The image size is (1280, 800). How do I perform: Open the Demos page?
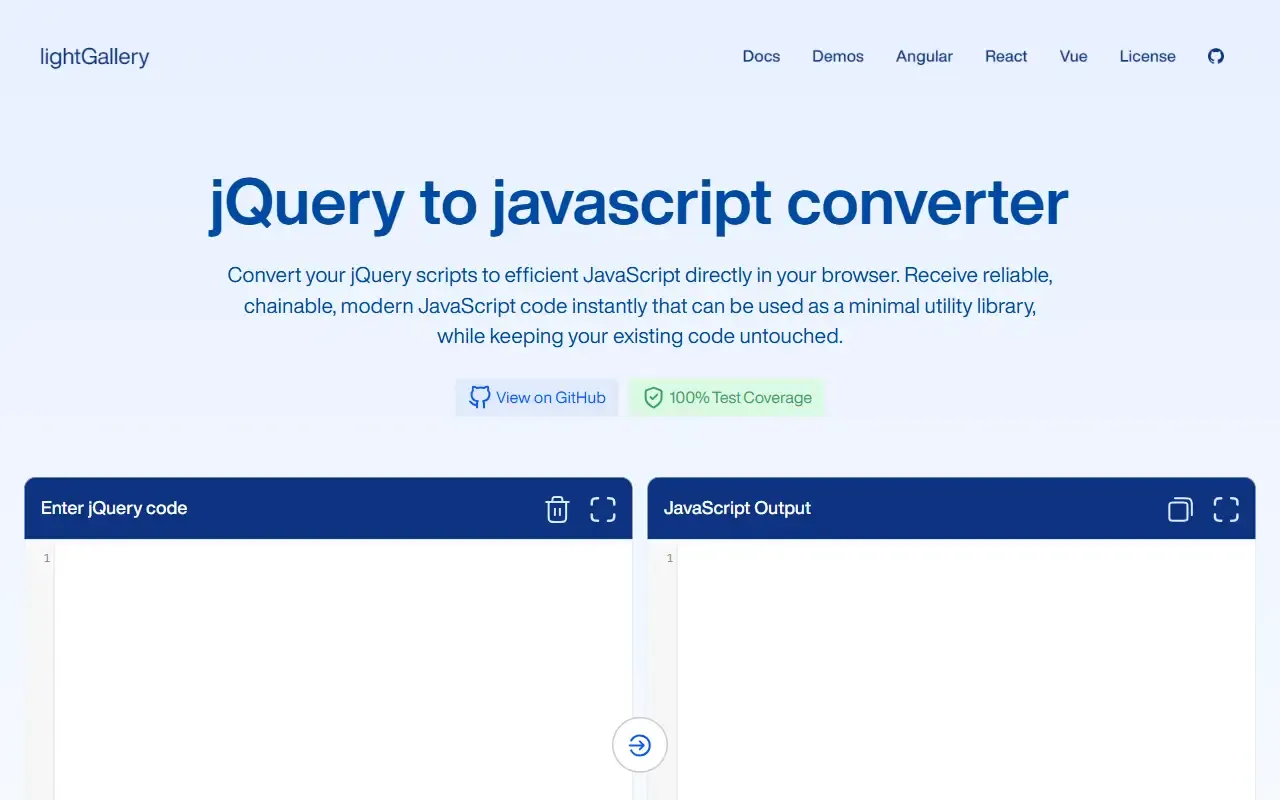coord(838,56)
